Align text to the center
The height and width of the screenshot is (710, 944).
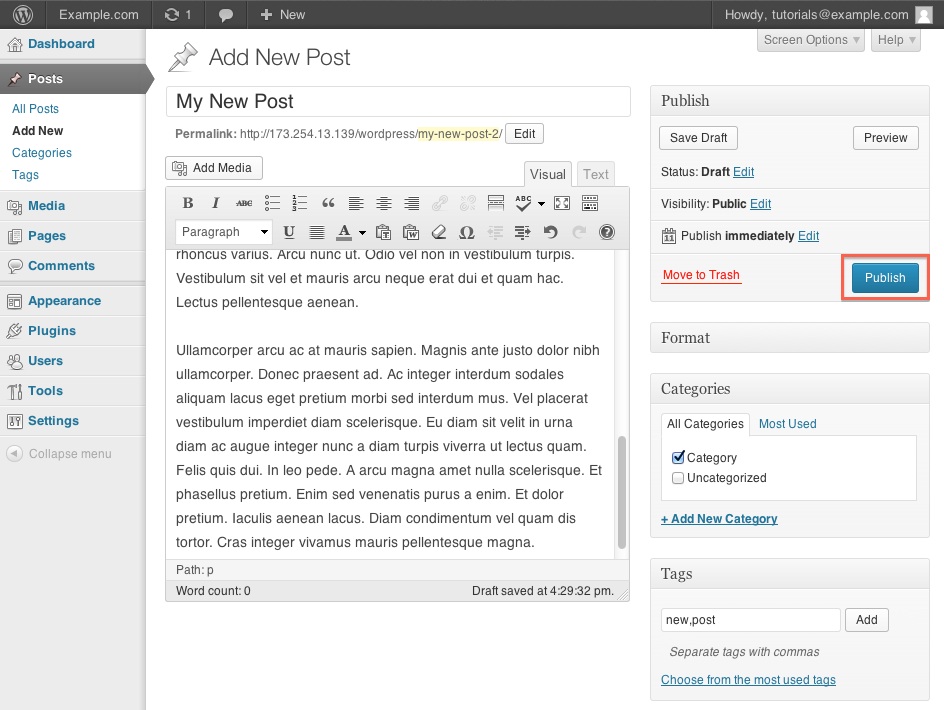[x=384, y=203]
